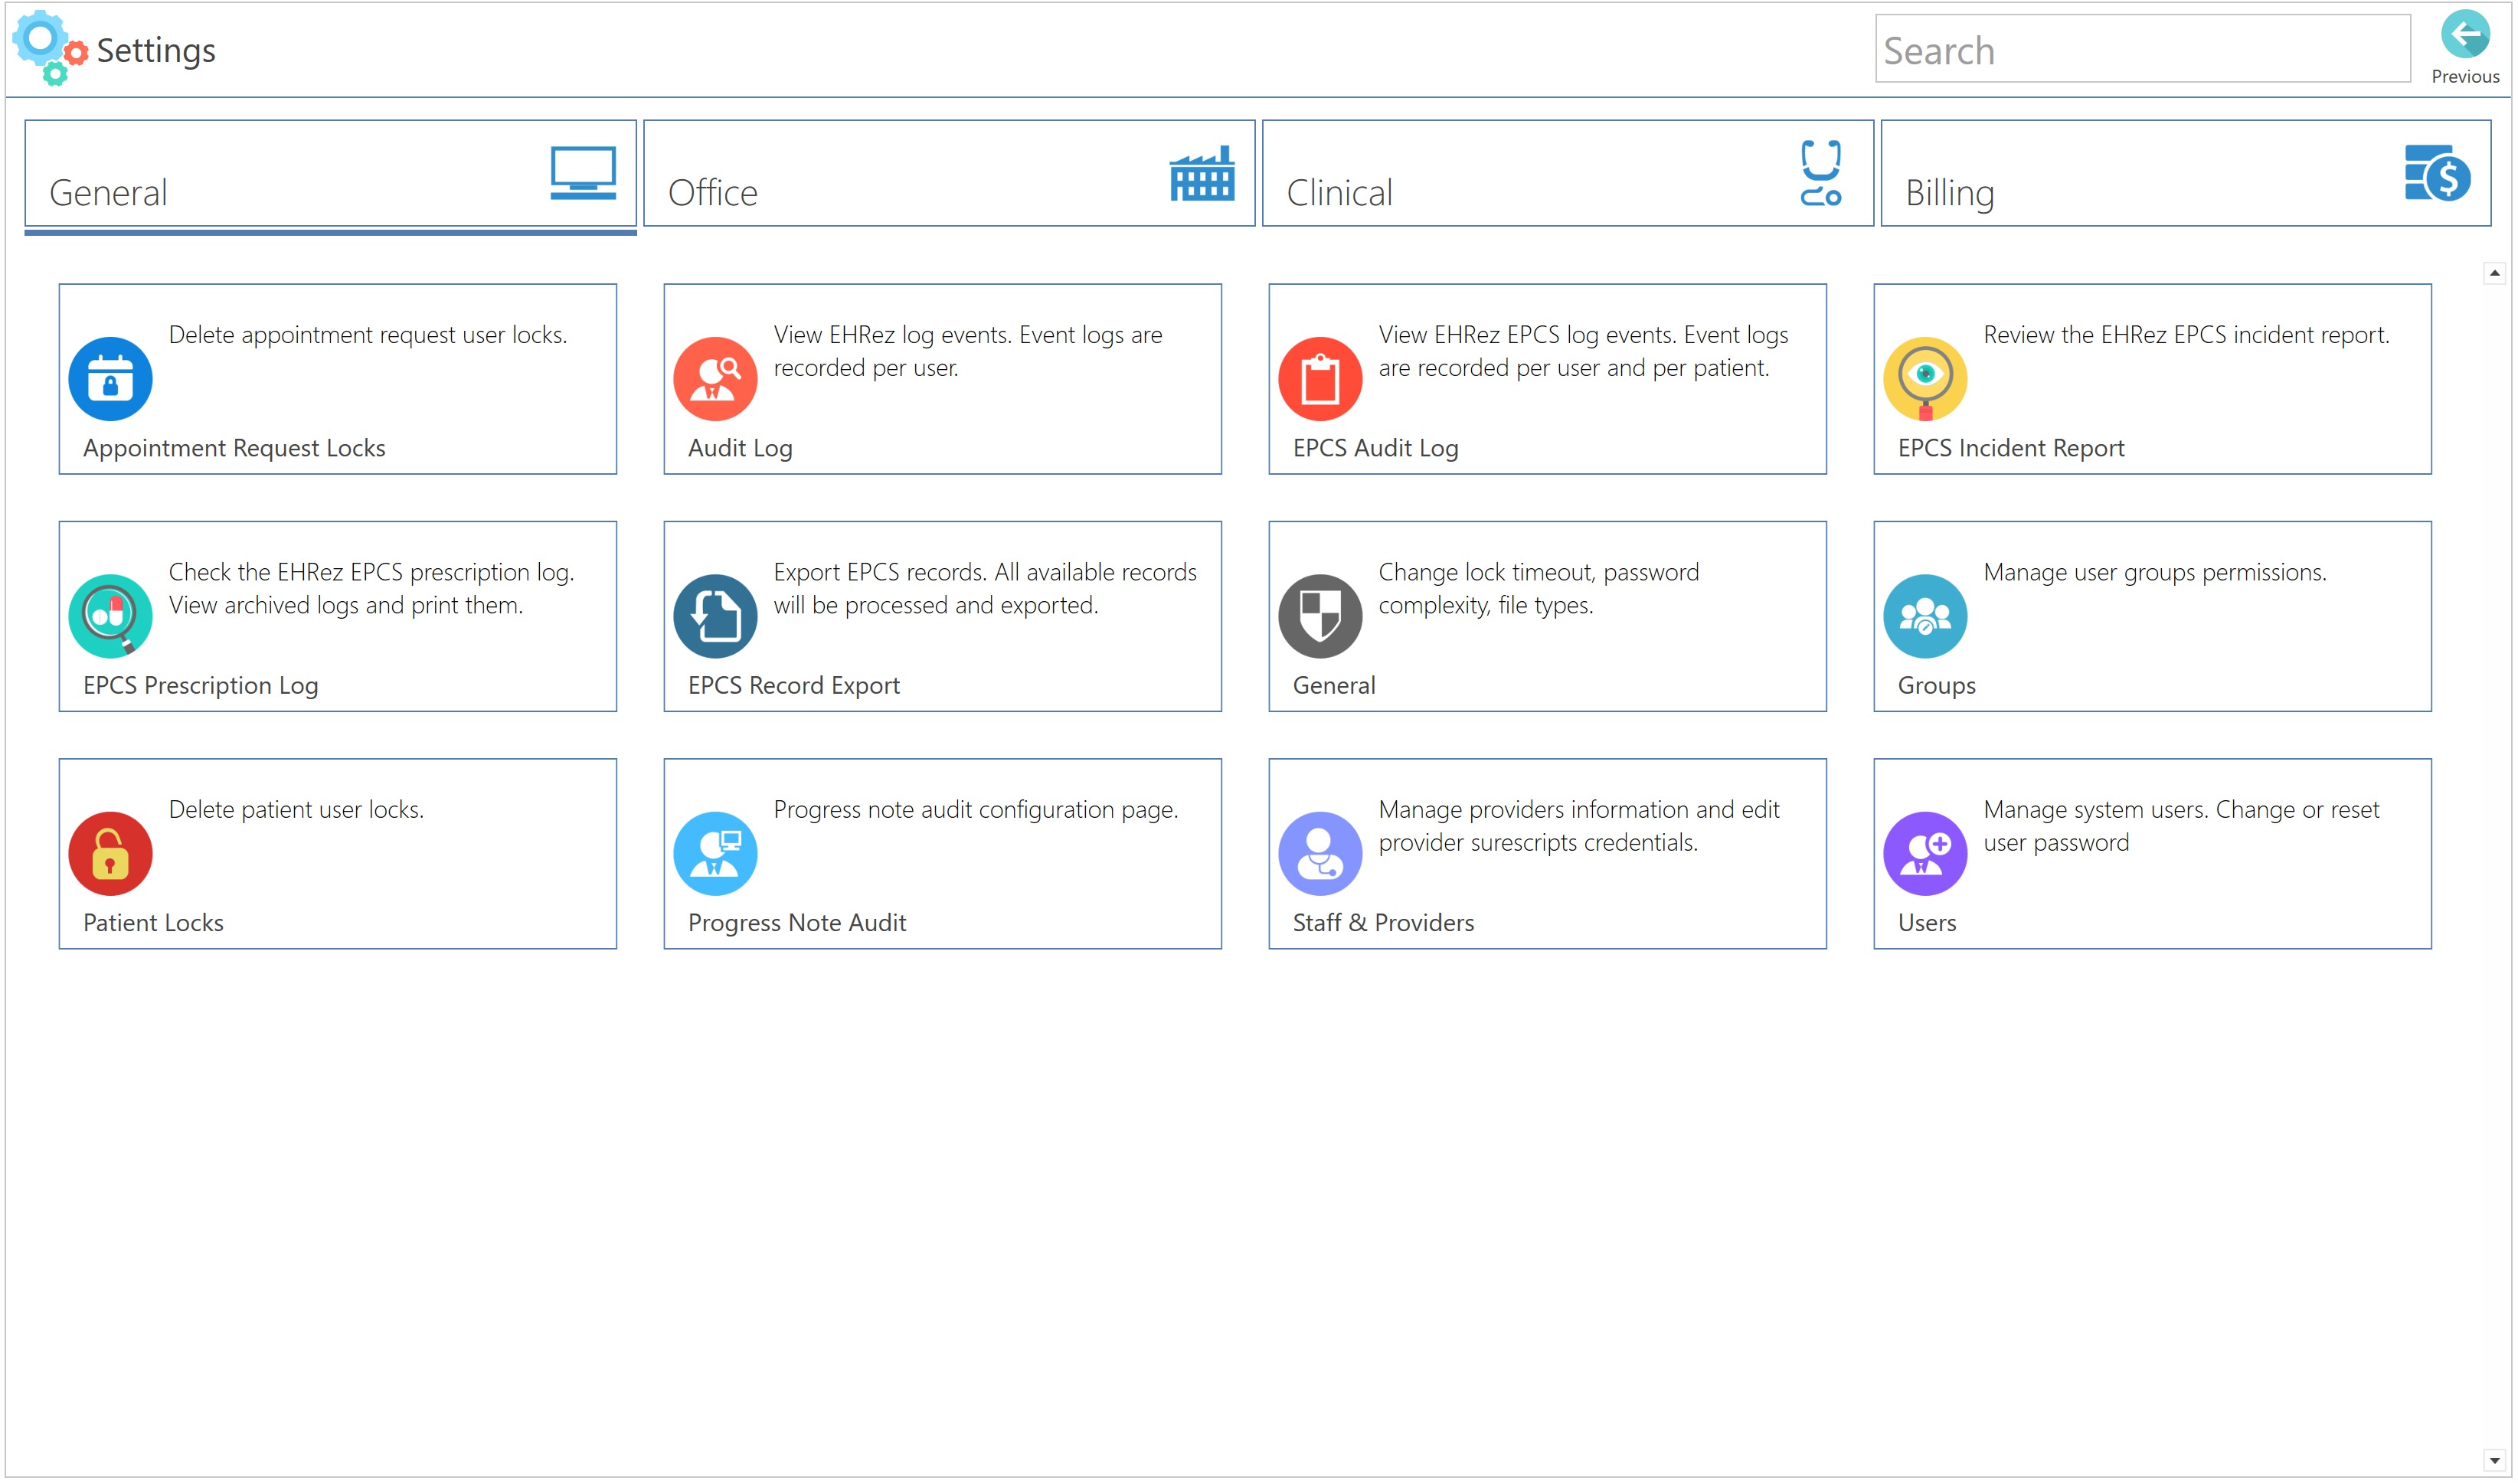Click the scrollbar down arrow
The image size is (2518, 1484).
click(x=2494, y=1461)
